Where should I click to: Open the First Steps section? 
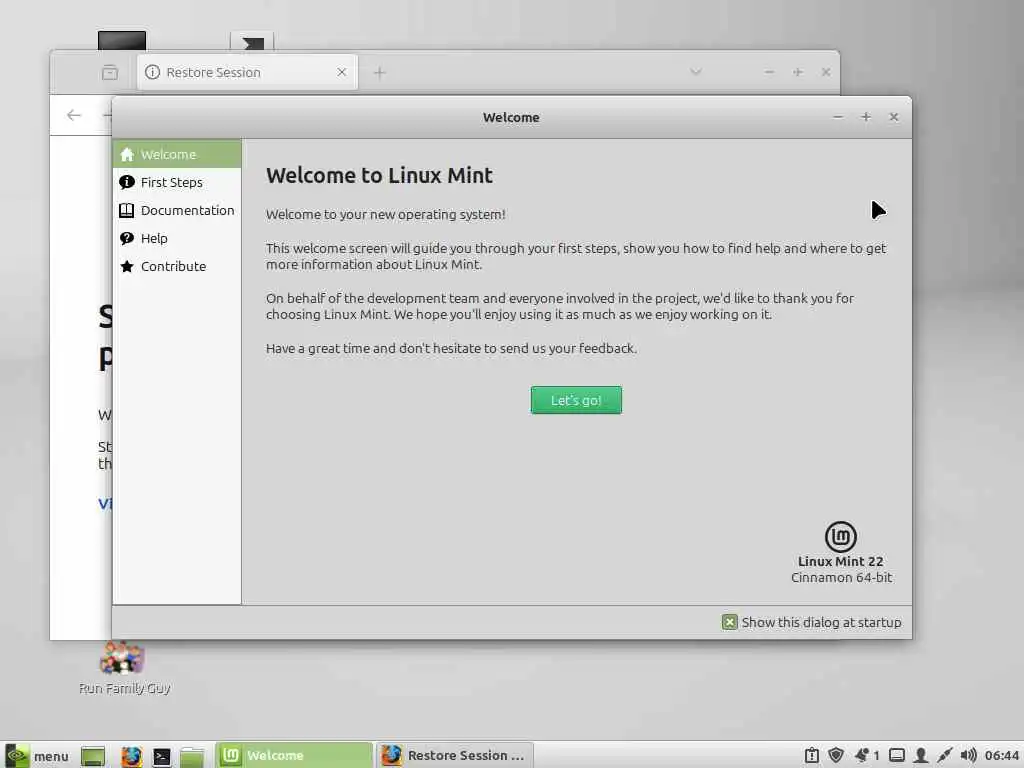pyautogui.click(x=177, y=182)
